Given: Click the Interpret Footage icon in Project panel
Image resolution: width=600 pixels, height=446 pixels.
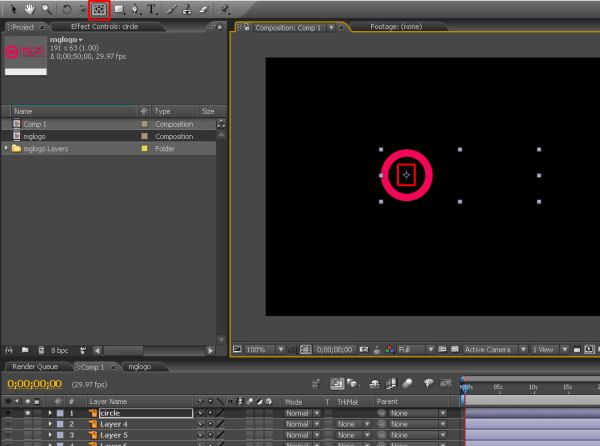Looking at the screenshot, I should coord(9,350).
